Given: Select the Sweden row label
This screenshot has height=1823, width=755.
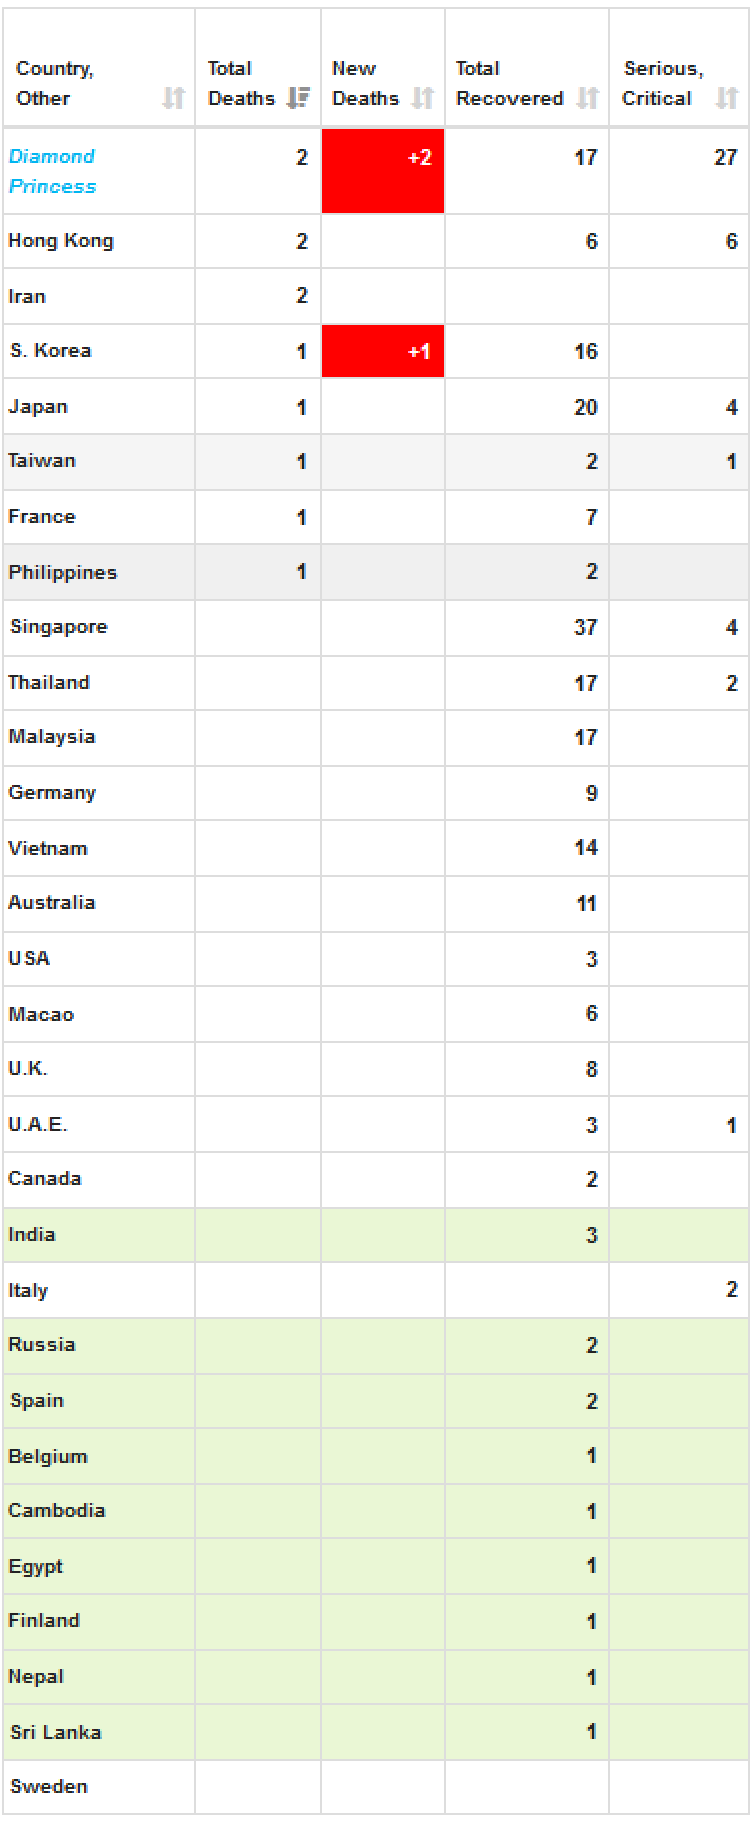Looking at the screenshot, I should click(x=49, y=1786).
